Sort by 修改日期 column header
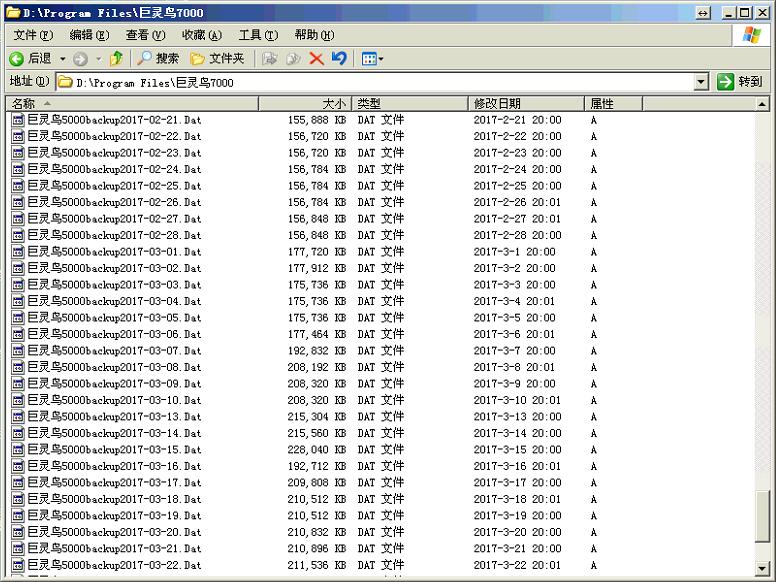776x582 pixels. (x=526, y=104)
